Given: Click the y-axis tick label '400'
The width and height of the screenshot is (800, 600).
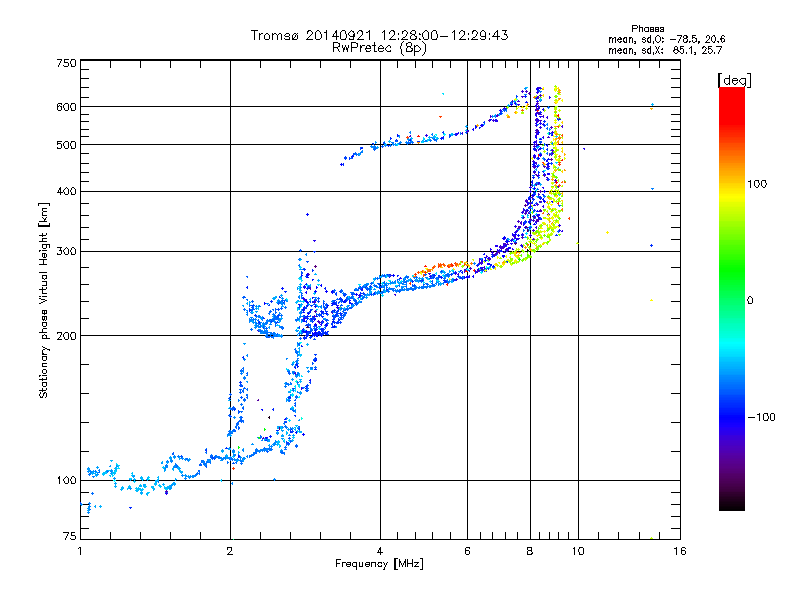Looking at the screenshot, I should click(66, 191).
